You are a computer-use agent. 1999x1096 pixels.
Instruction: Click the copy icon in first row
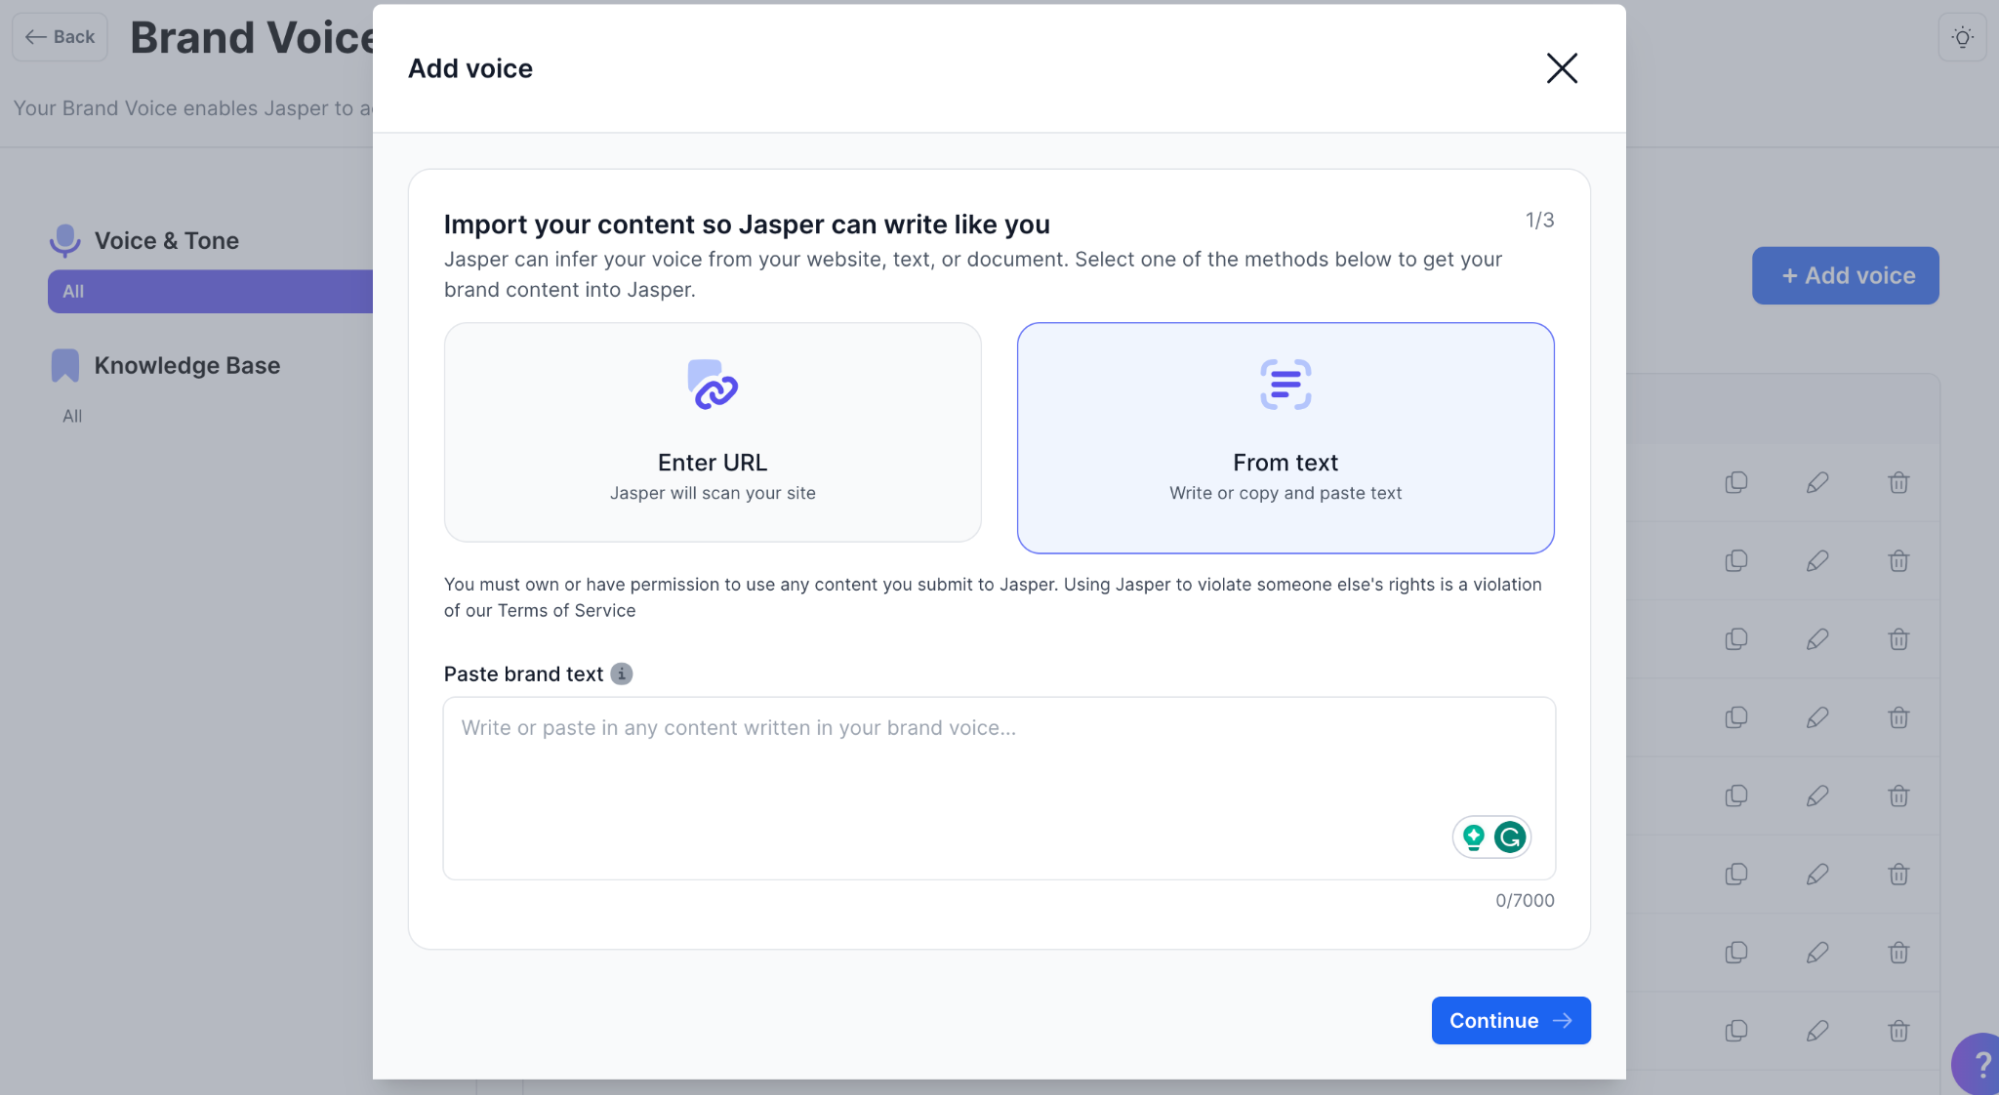click(x=1736, y=482)
